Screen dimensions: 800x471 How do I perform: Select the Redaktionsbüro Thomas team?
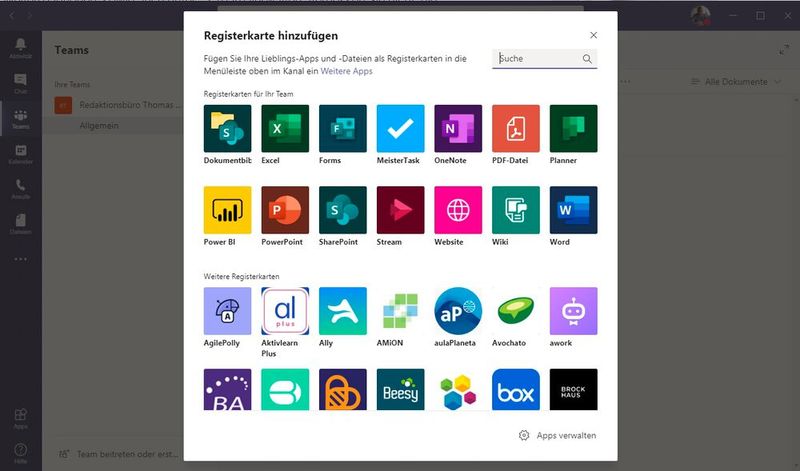117,105
